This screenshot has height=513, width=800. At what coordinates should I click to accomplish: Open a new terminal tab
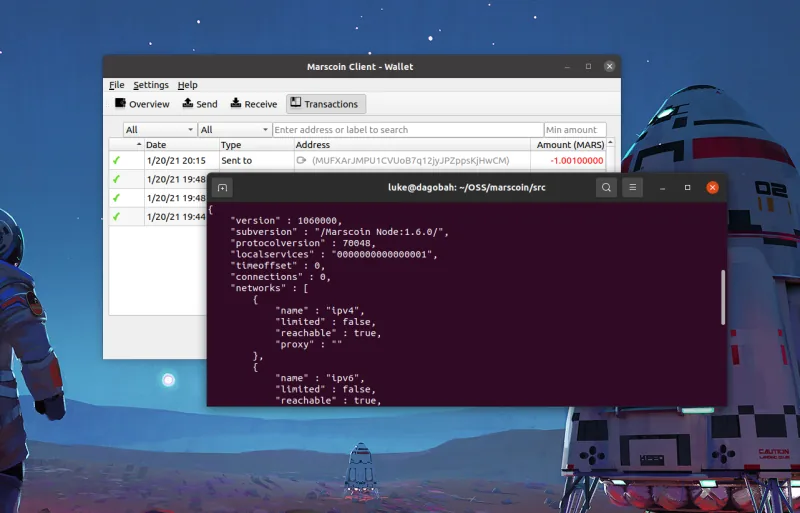point(222,187)
